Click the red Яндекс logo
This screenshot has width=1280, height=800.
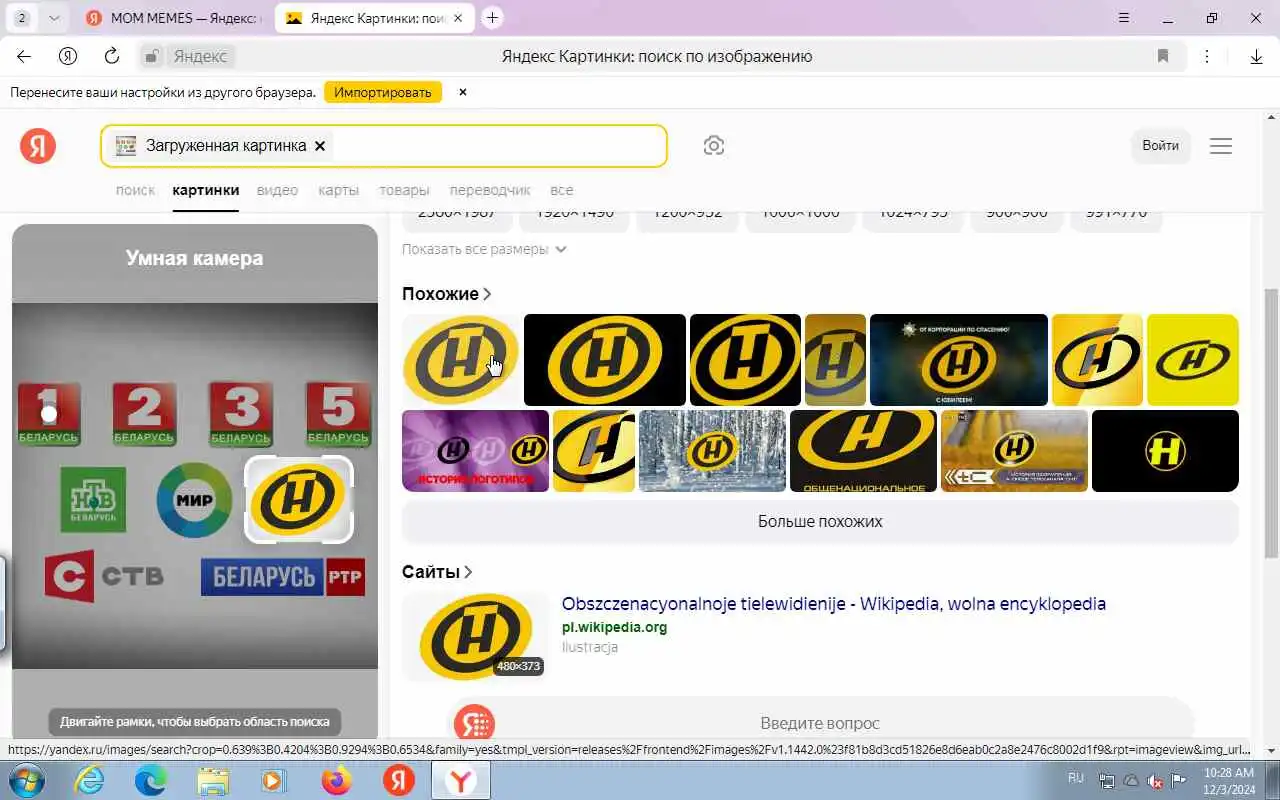click(38, 146)
